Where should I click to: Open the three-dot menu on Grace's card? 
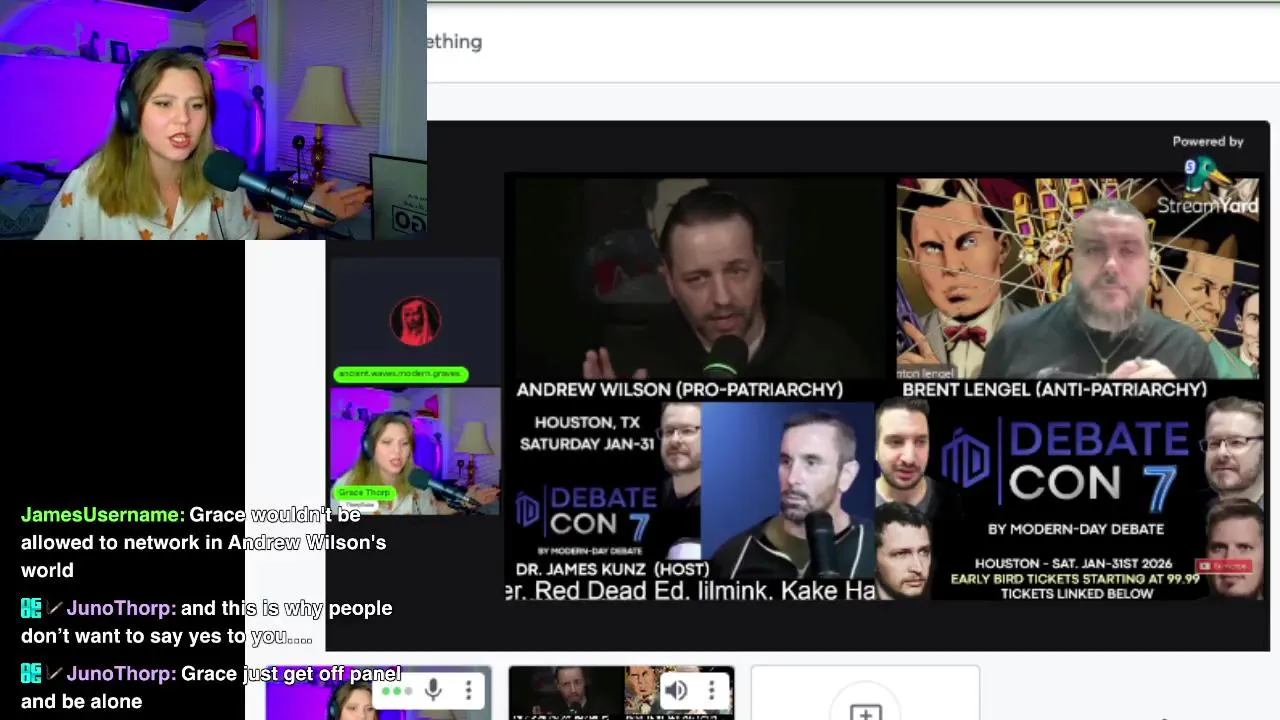click(468, 690)
